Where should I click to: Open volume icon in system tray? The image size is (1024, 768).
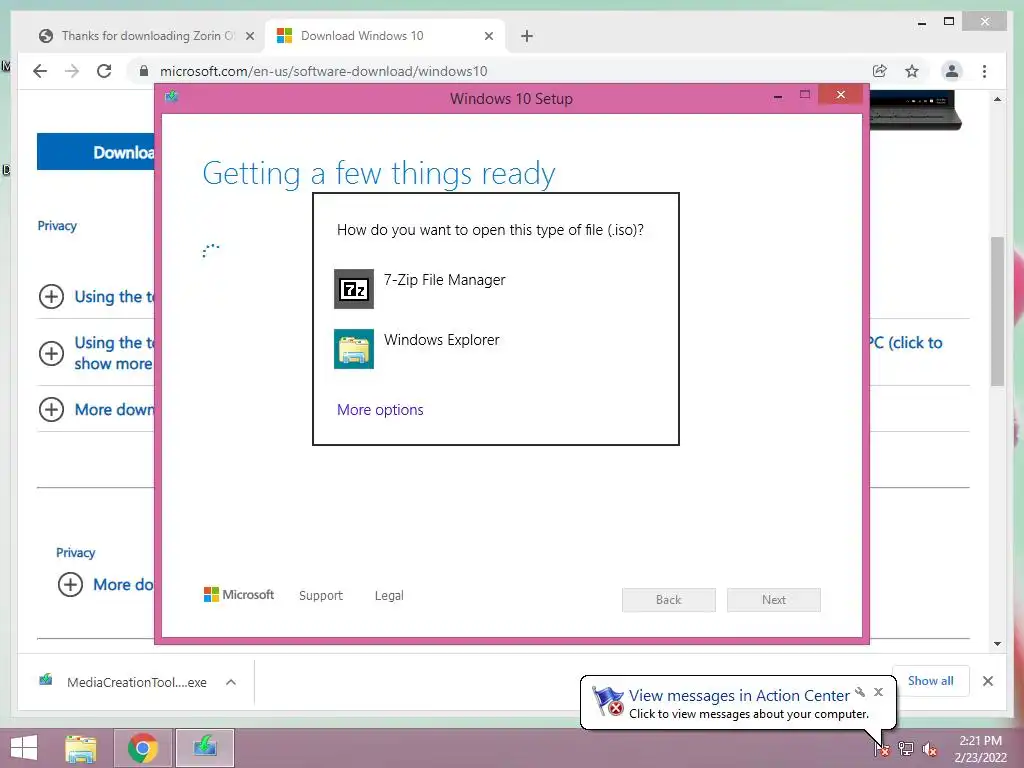(x=929, y=749)
